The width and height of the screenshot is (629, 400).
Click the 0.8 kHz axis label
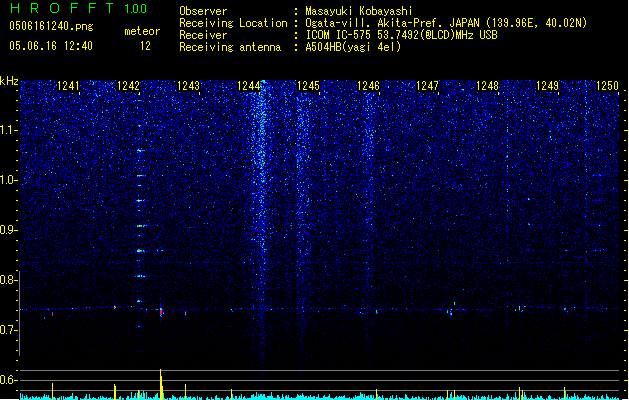8,280
